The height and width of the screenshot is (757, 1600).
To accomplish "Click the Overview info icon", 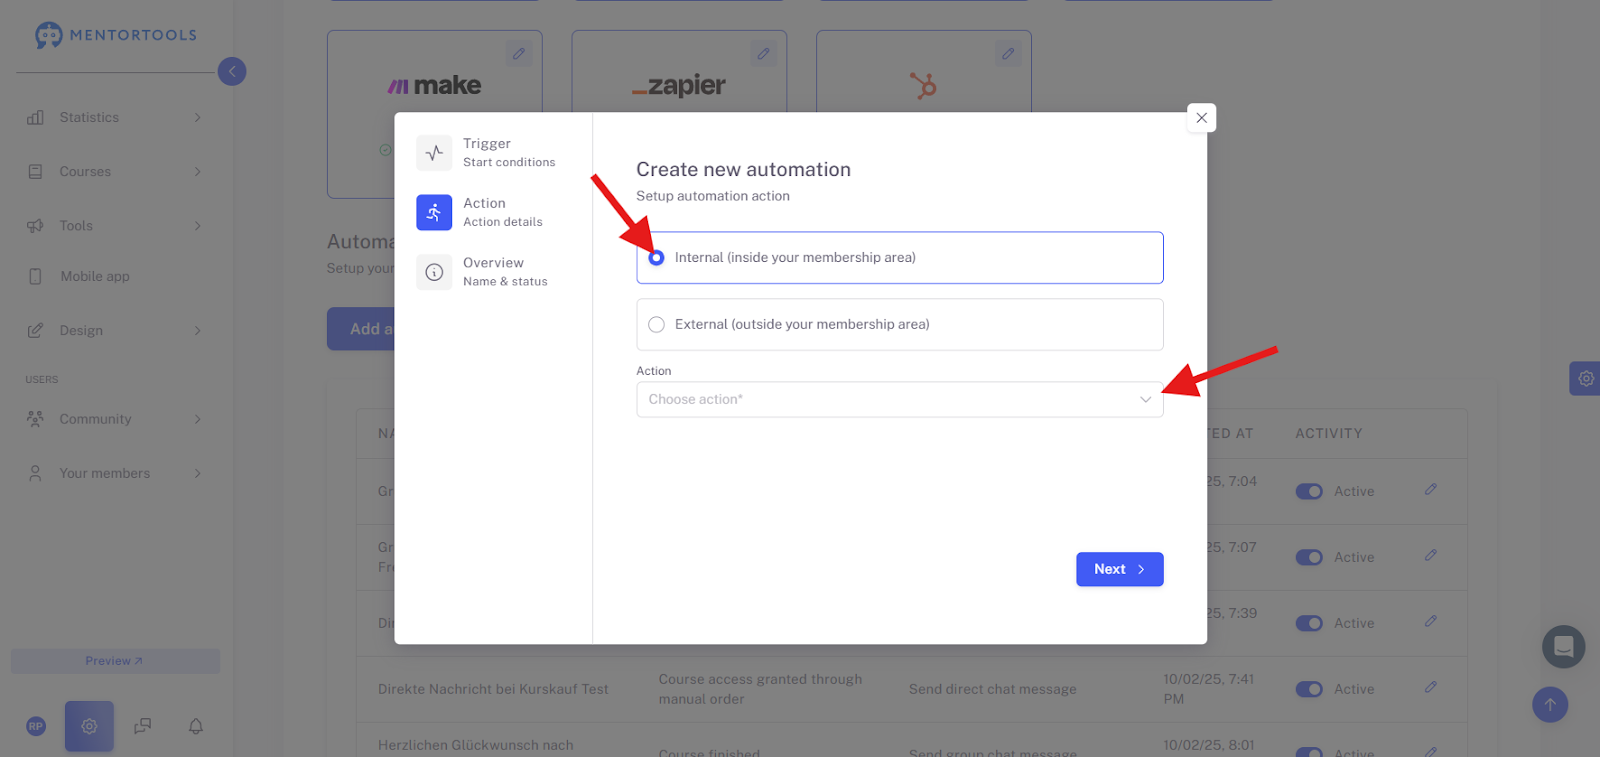I will [434, 272].
